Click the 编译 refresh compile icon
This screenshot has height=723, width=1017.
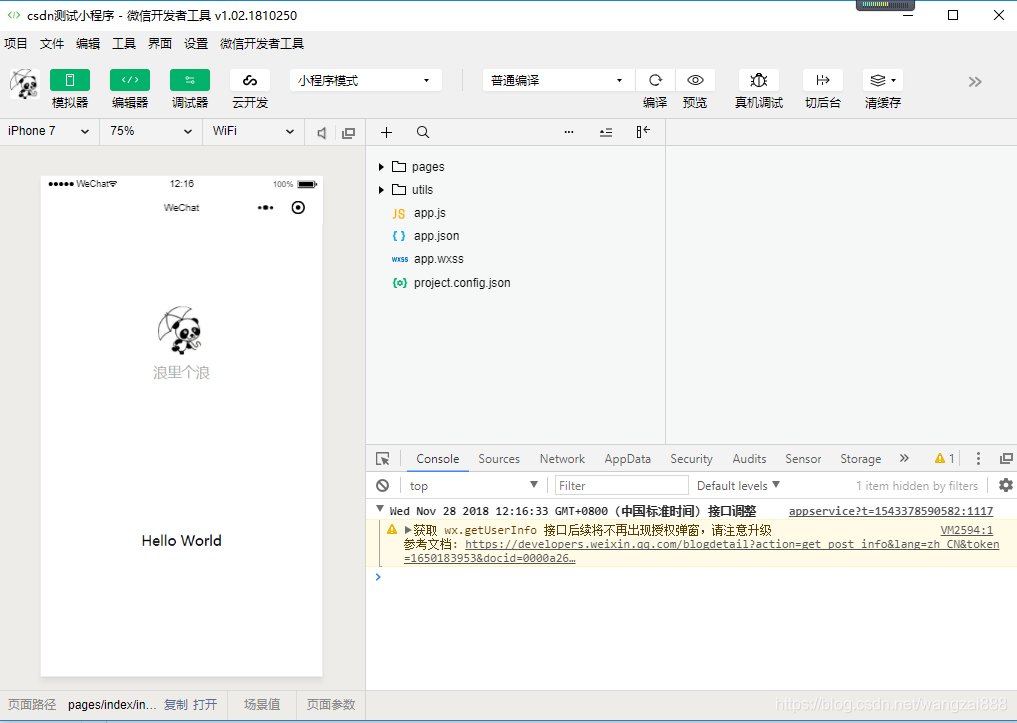click(x=655, y=80)
